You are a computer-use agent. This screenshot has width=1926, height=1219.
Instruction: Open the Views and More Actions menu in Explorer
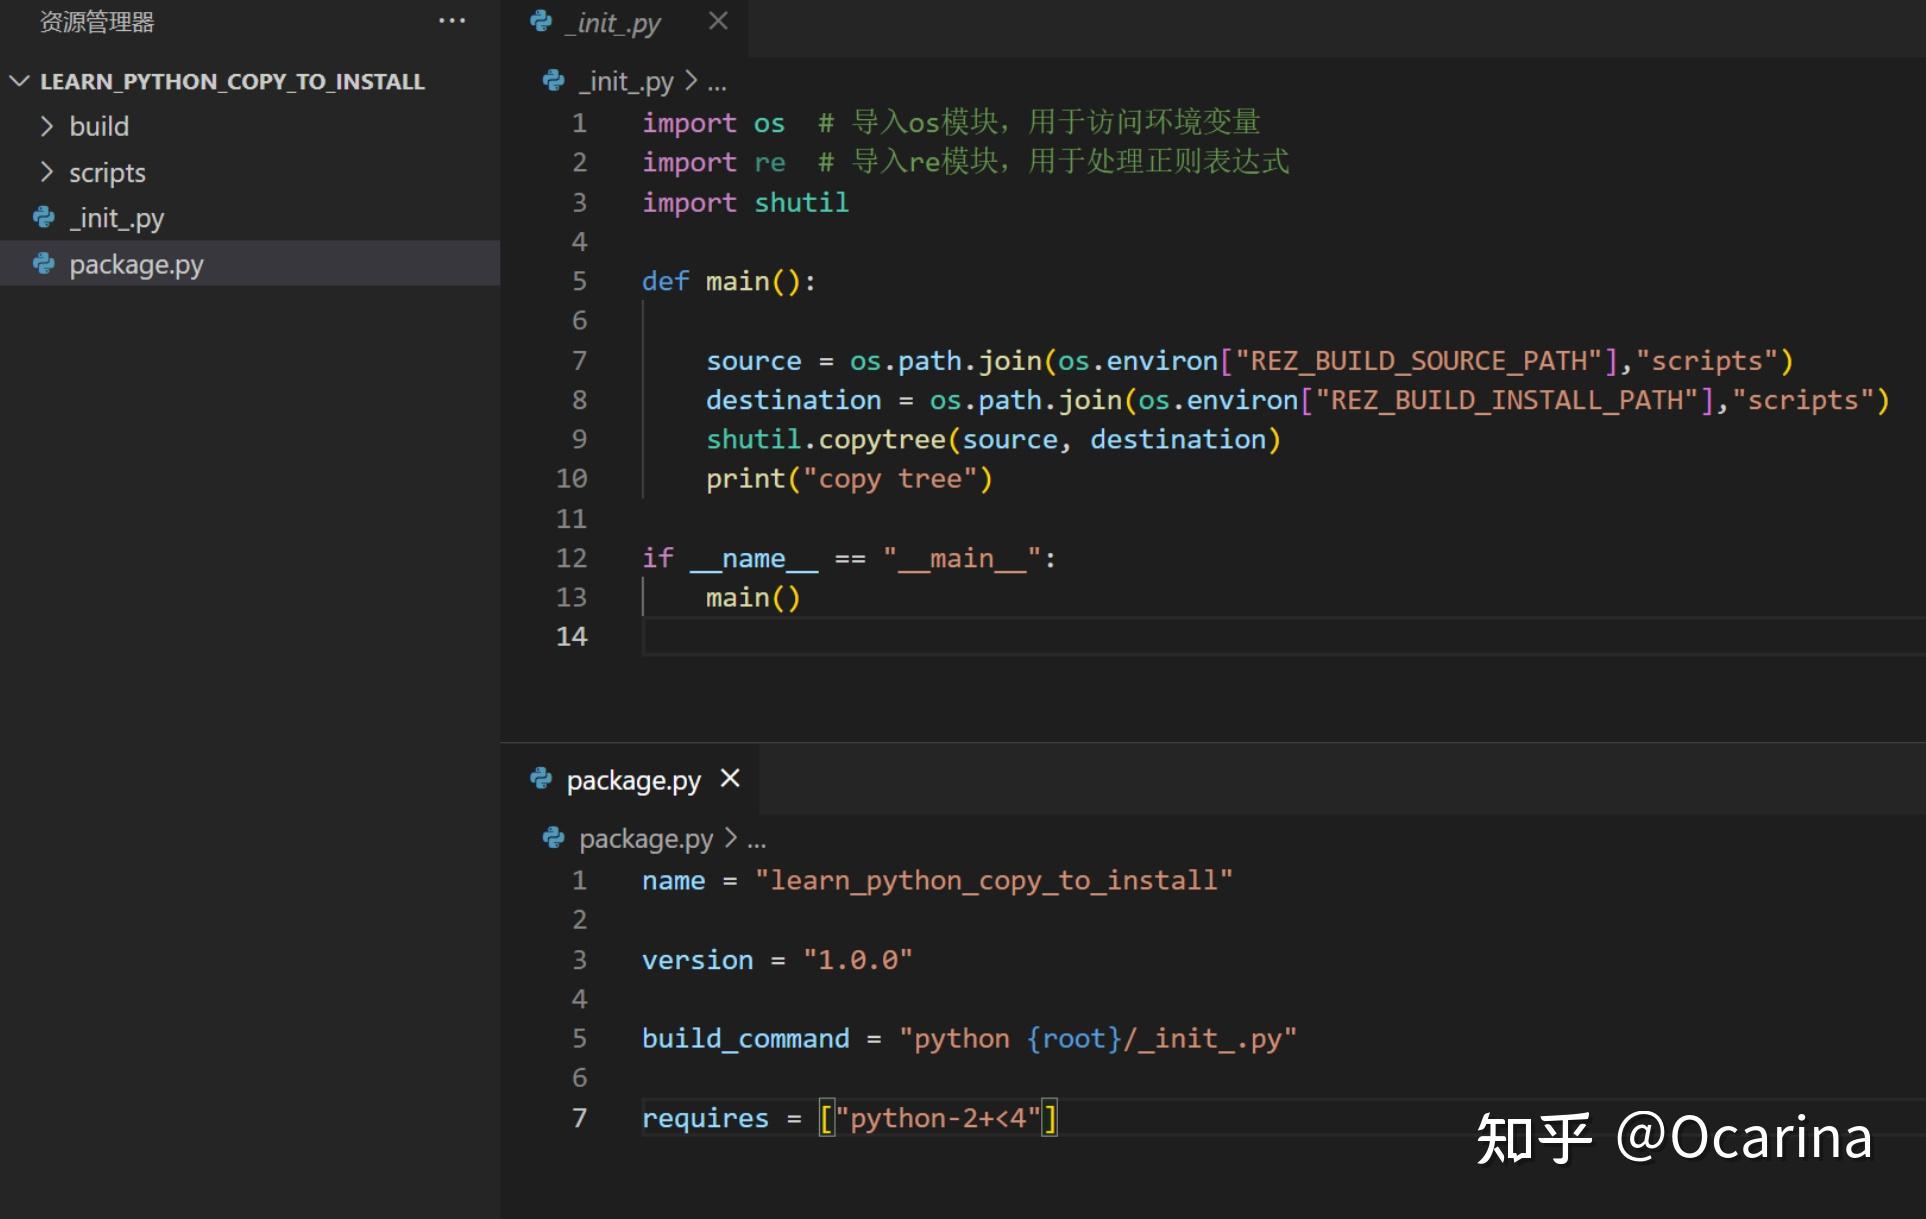tap(453, 21)
